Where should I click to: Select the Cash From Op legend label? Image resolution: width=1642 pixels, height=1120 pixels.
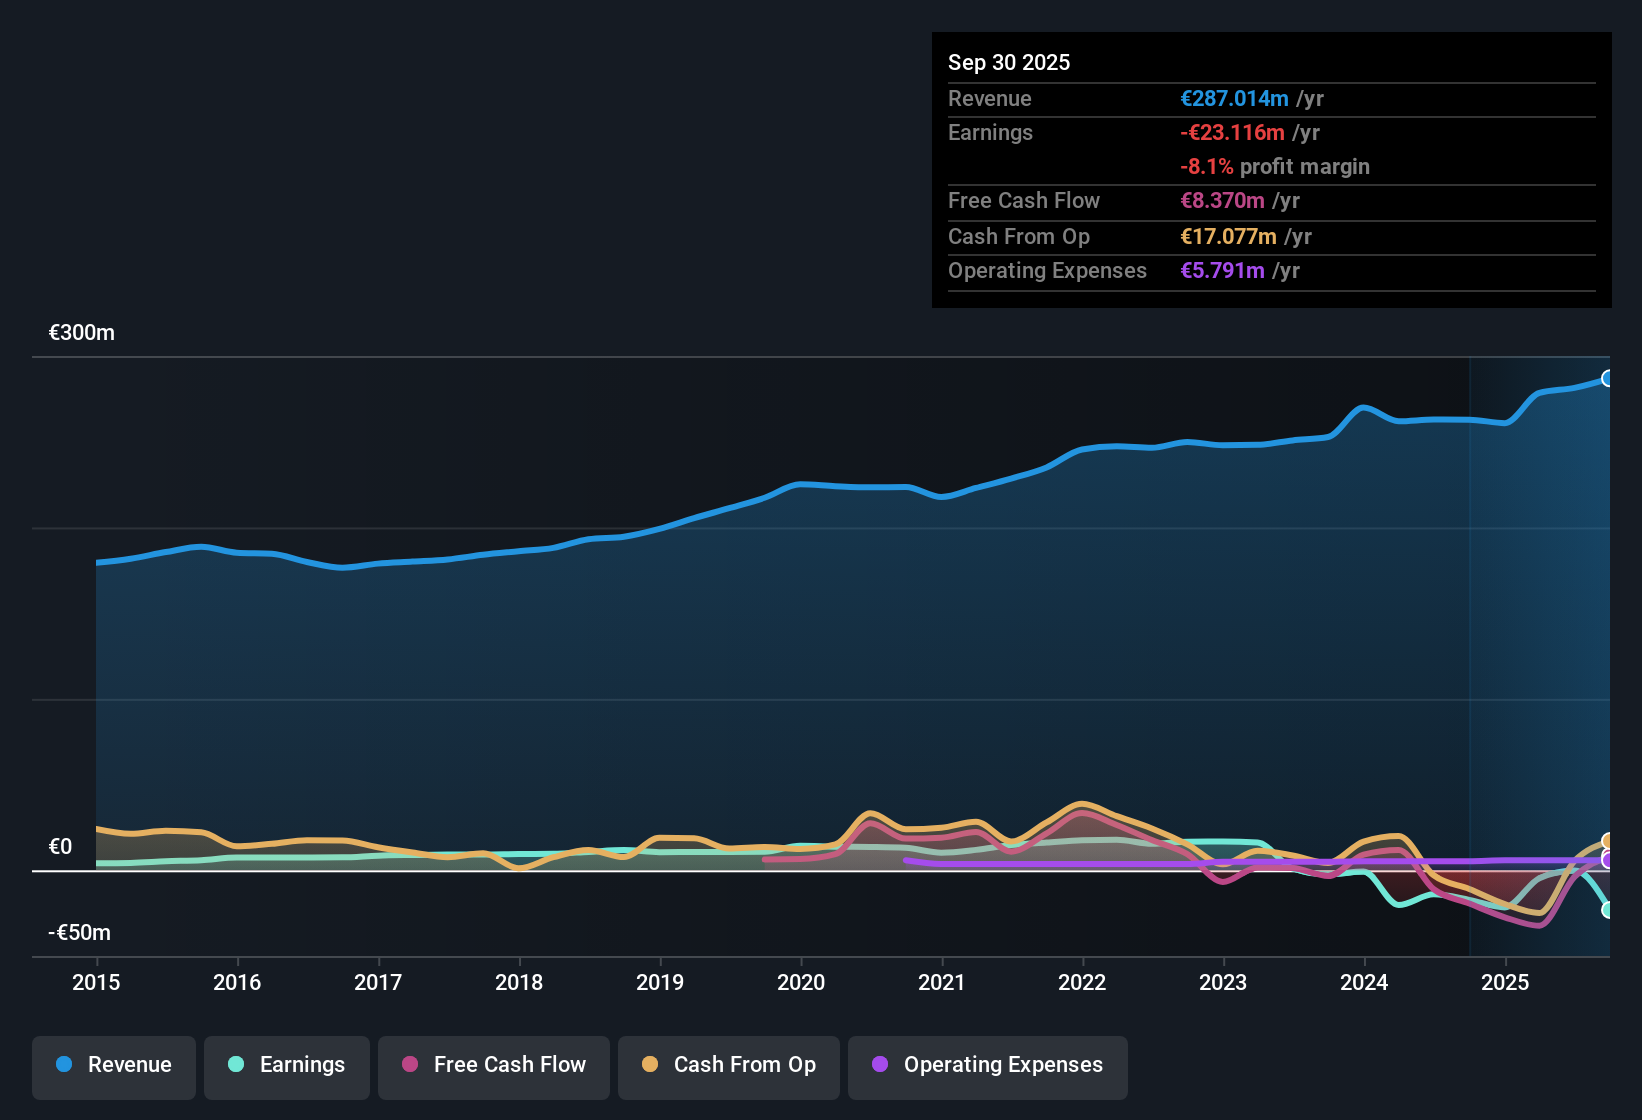click(744, 1065)
